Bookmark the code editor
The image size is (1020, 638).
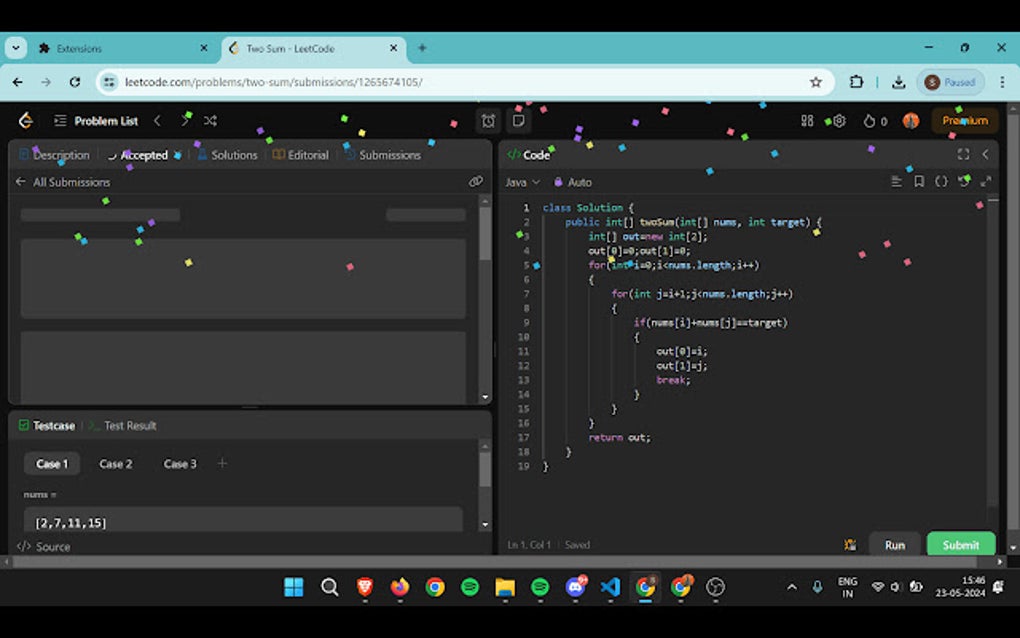[917, 182]
